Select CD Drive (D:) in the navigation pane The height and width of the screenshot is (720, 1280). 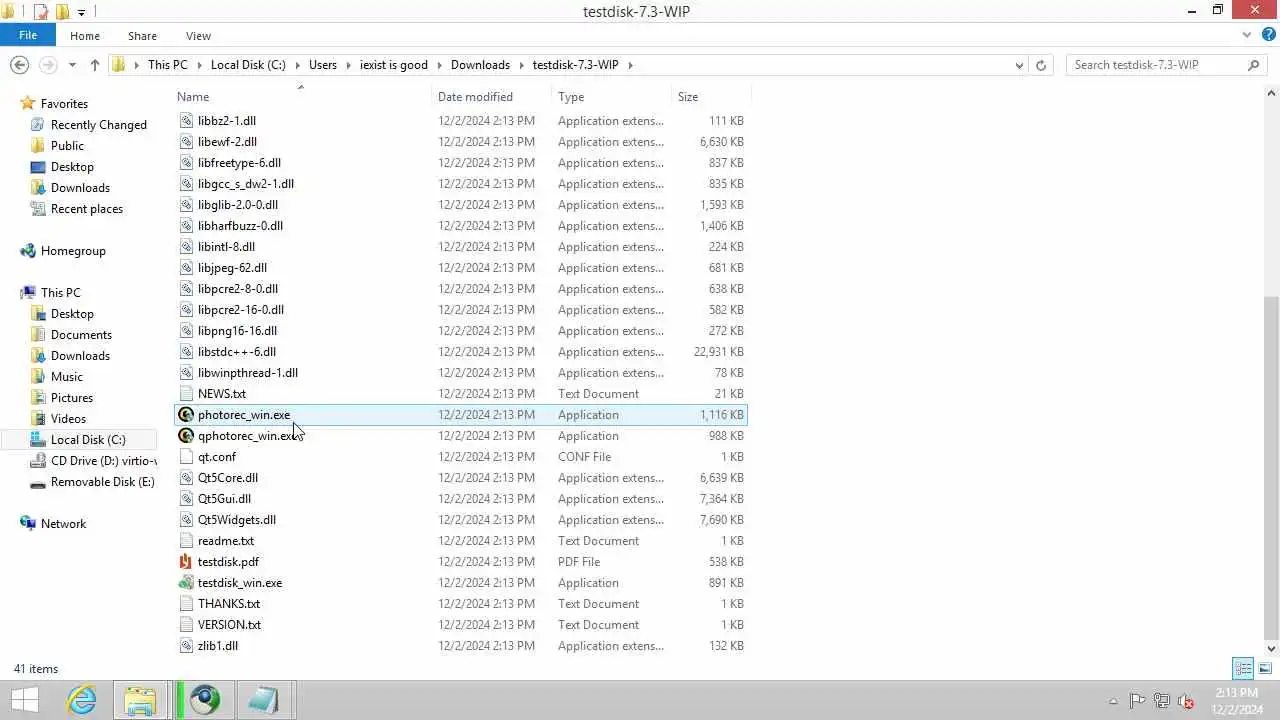point(104,461)
